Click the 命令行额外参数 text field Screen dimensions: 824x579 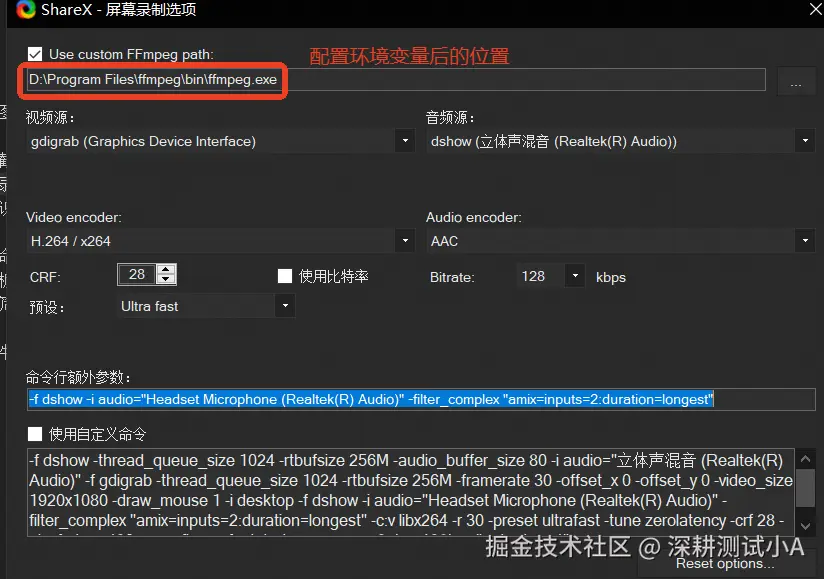click(421, 399)
